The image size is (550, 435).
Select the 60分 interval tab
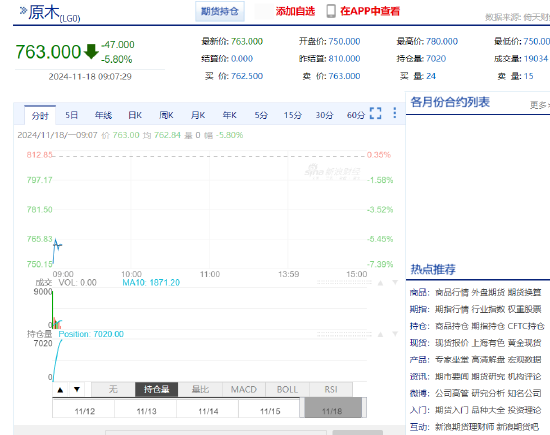click(356, 115)
